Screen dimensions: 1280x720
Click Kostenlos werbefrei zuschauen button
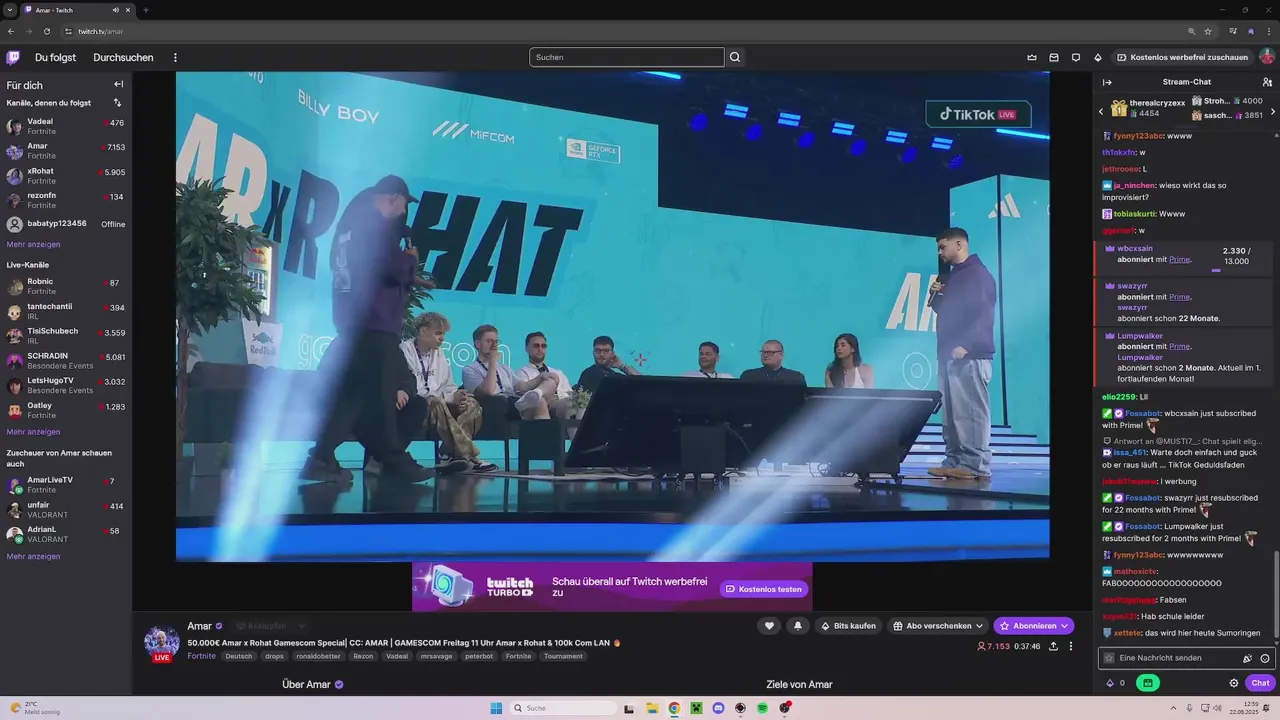tap(1182, 57)
